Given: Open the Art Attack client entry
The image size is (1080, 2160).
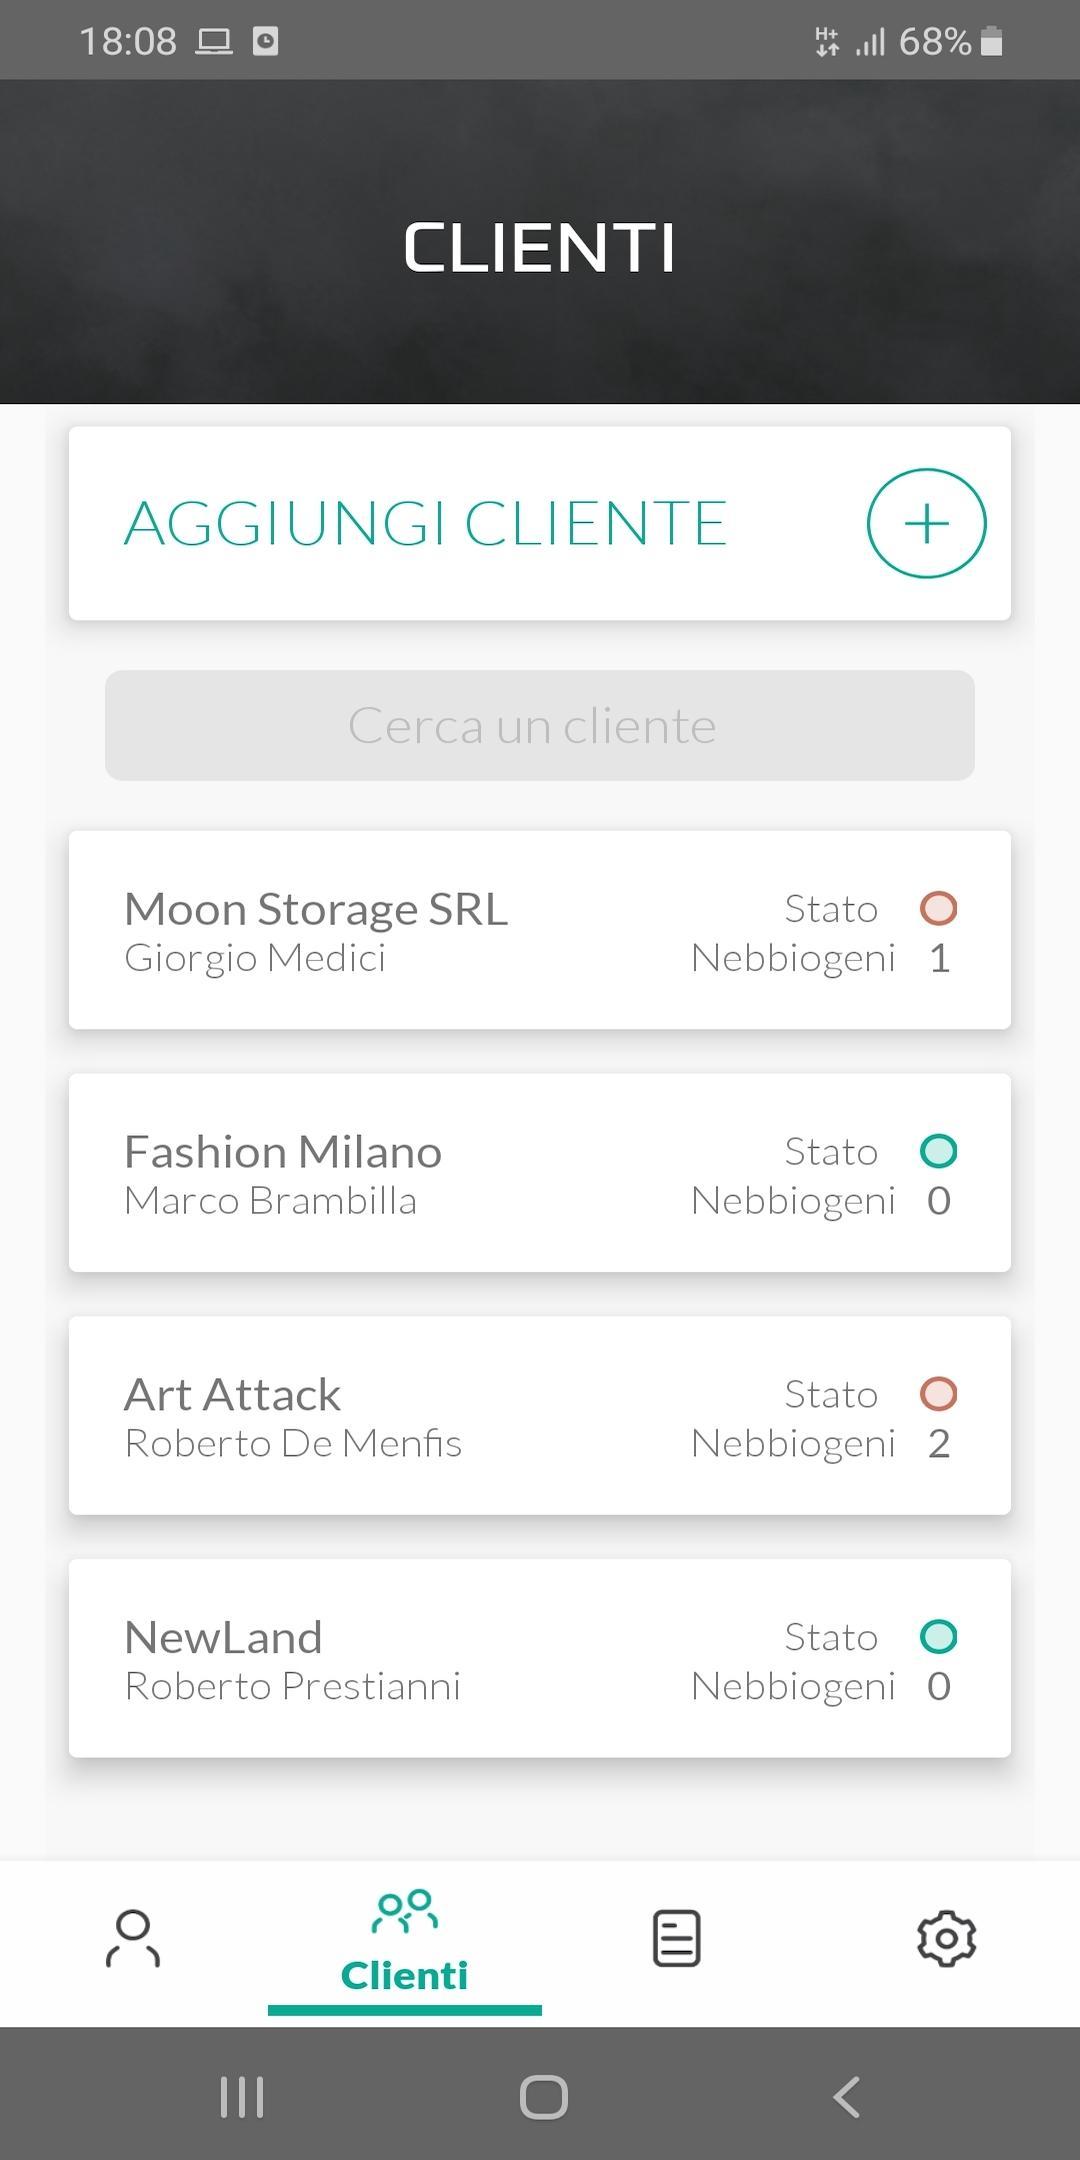Looking at the screenshot, I should 540,1416.
